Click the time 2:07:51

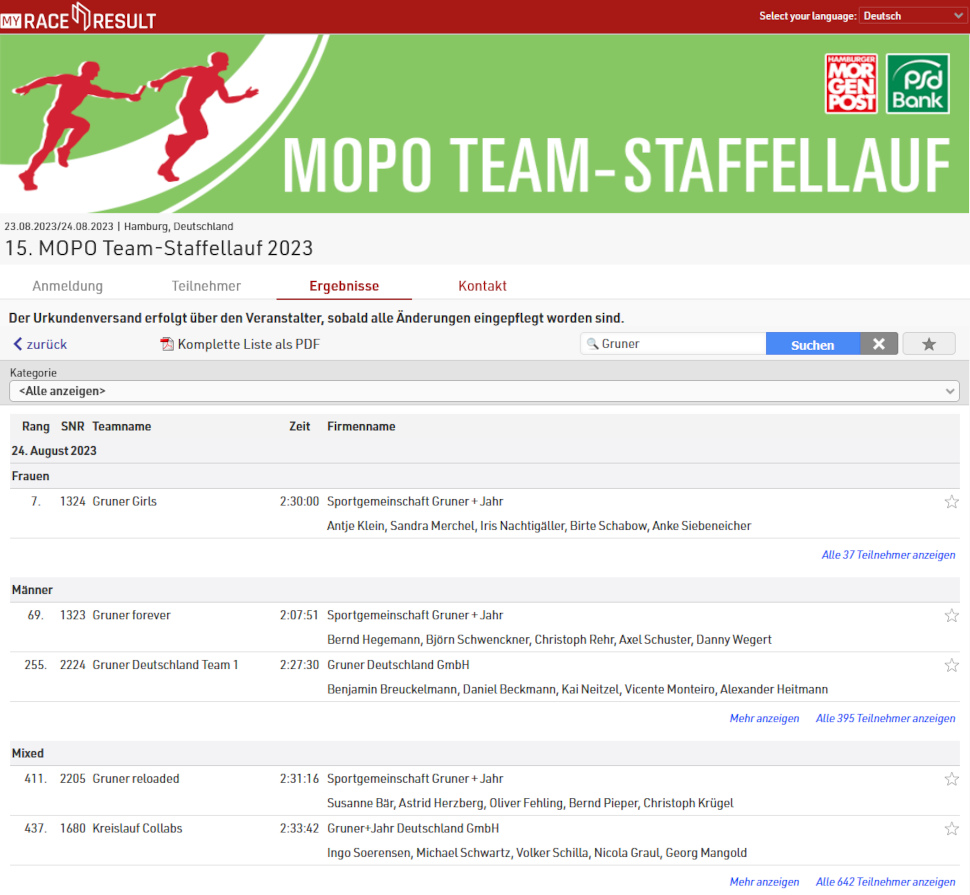(x=299, y=615)
